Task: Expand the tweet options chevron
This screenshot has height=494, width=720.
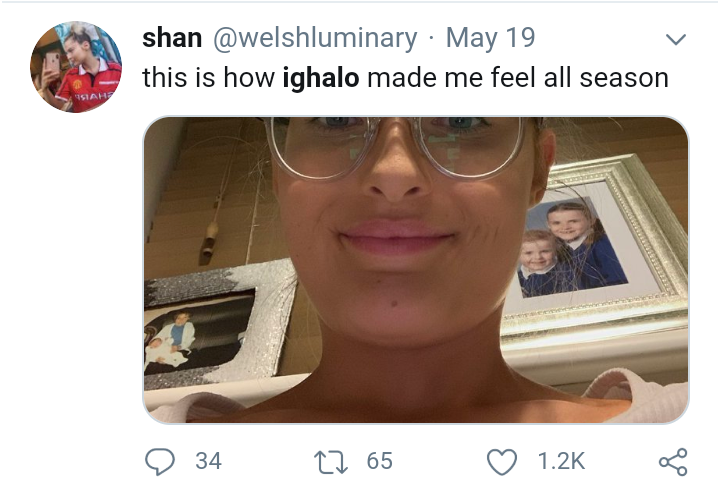Action: 676,40
